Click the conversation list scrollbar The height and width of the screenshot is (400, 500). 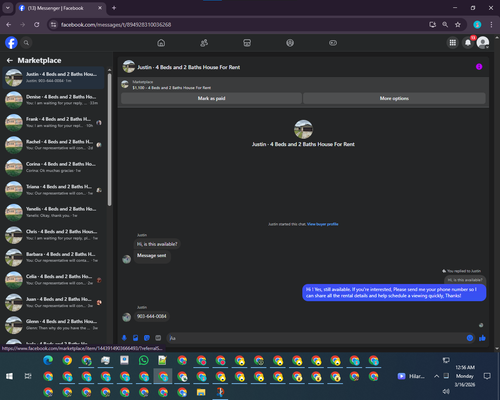pos(110,139)
